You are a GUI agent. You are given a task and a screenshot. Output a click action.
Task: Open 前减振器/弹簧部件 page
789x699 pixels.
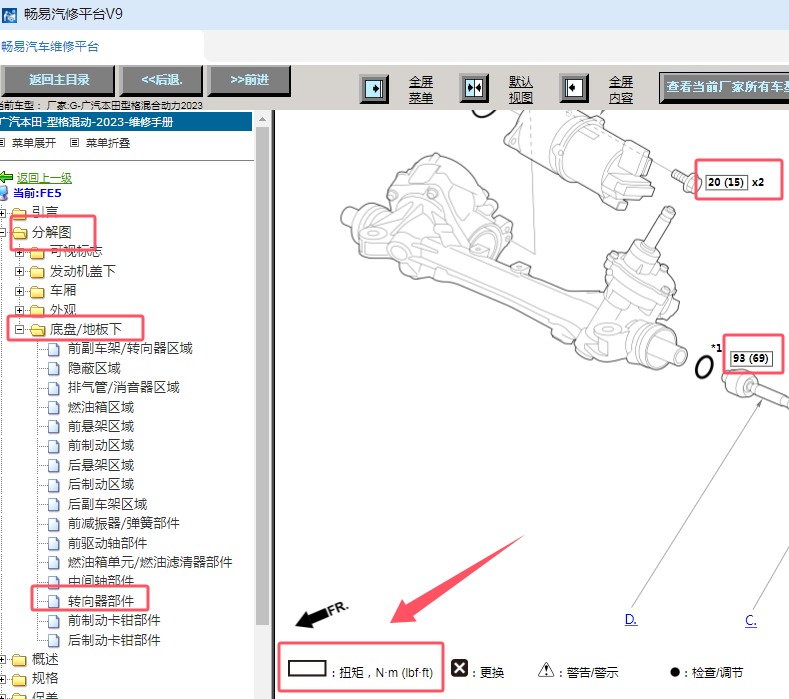click(x=124, y=523)
